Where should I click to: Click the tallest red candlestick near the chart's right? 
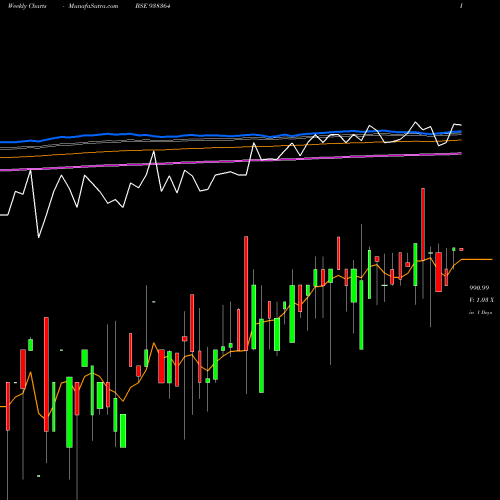pos(423,224)
